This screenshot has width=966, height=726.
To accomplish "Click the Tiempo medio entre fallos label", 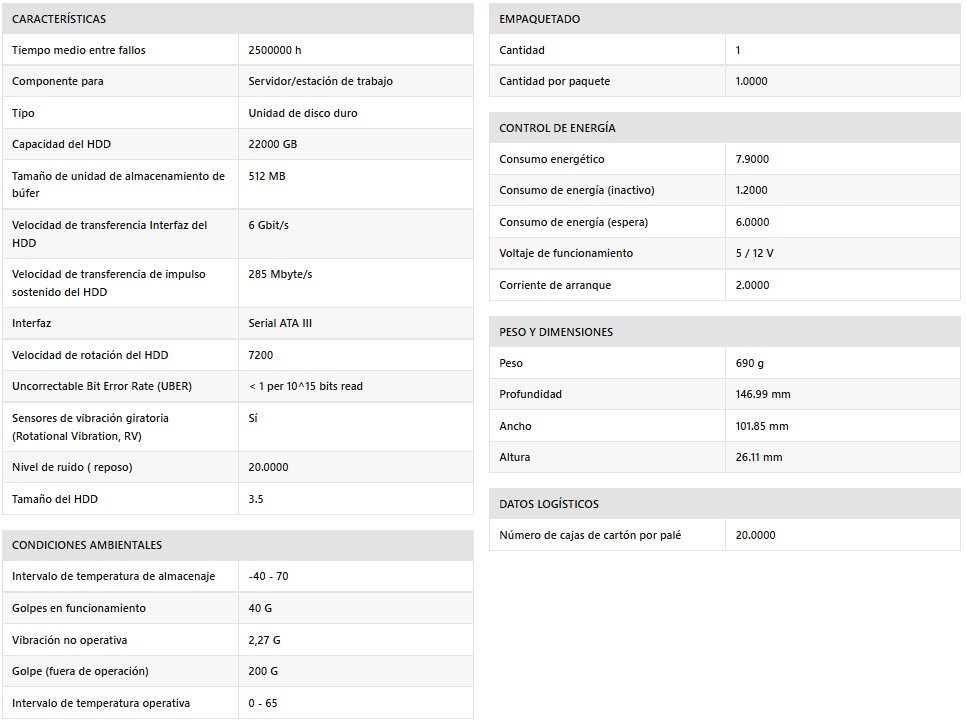I will pyautogui.click(x=79, y=50).
